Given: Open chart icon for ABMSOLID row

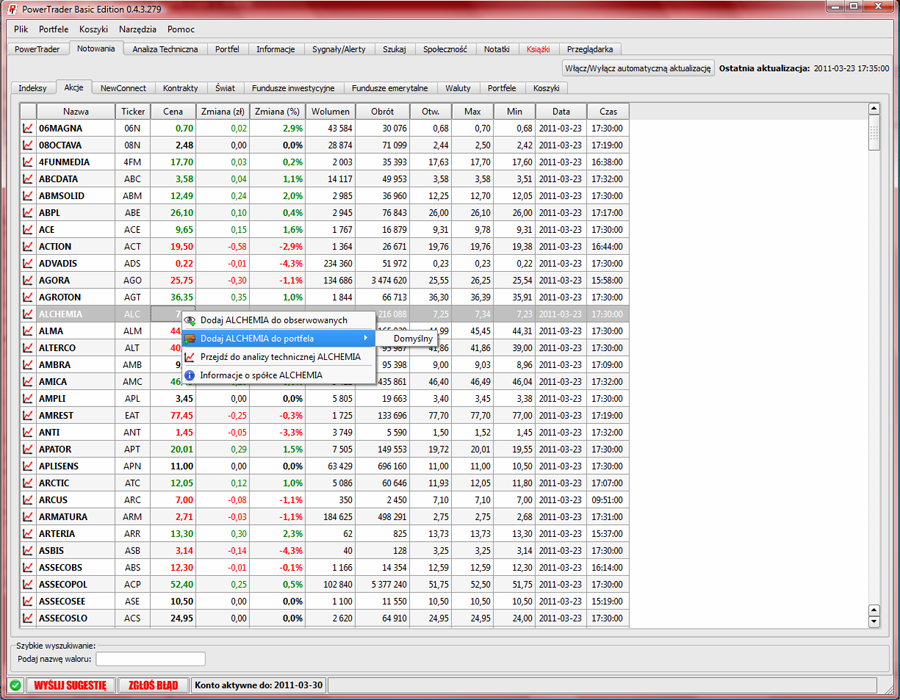Looking at the screenshot, I should [x=28, y=196].
